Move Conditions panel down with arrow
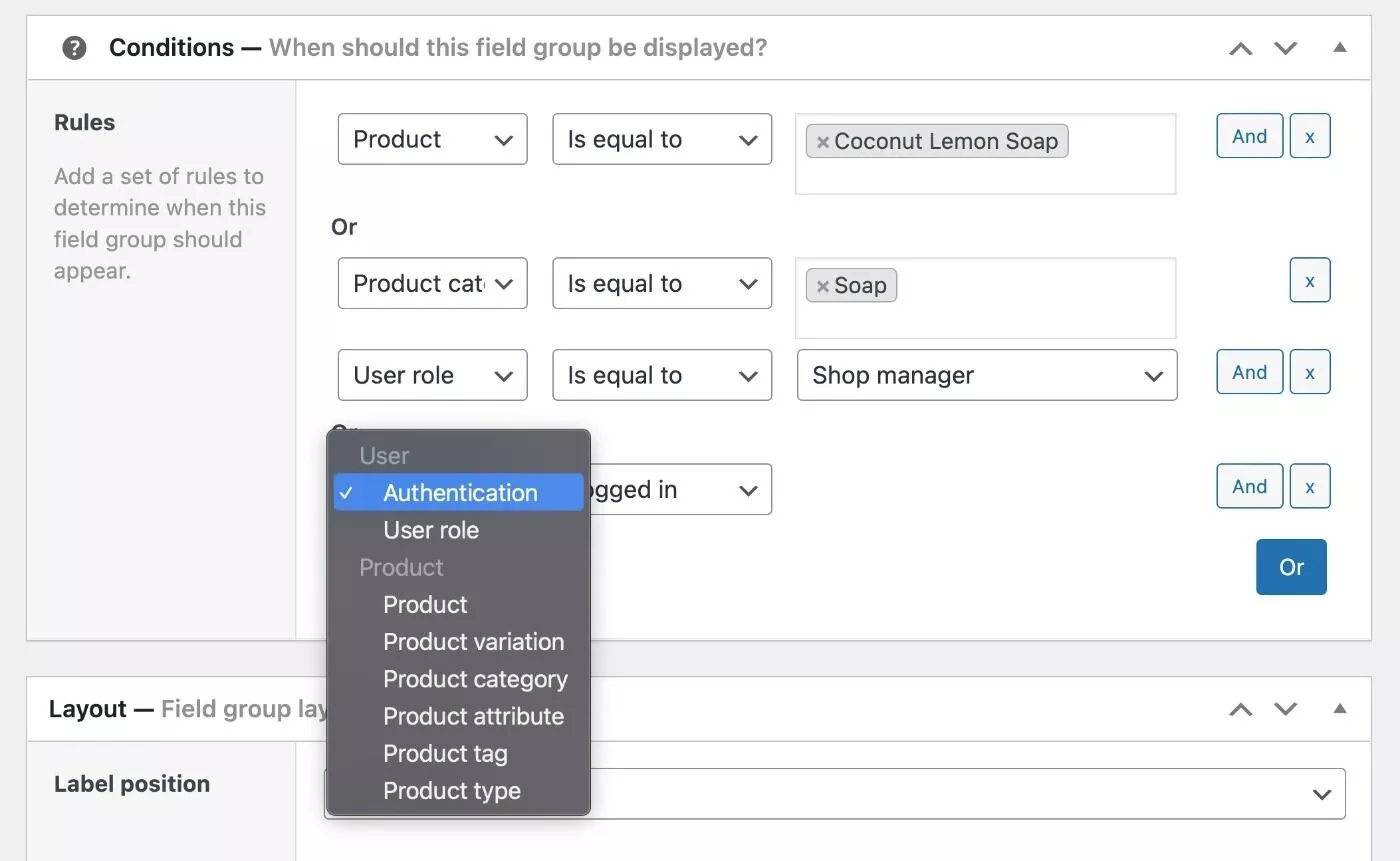 (x=1285, y=48)
